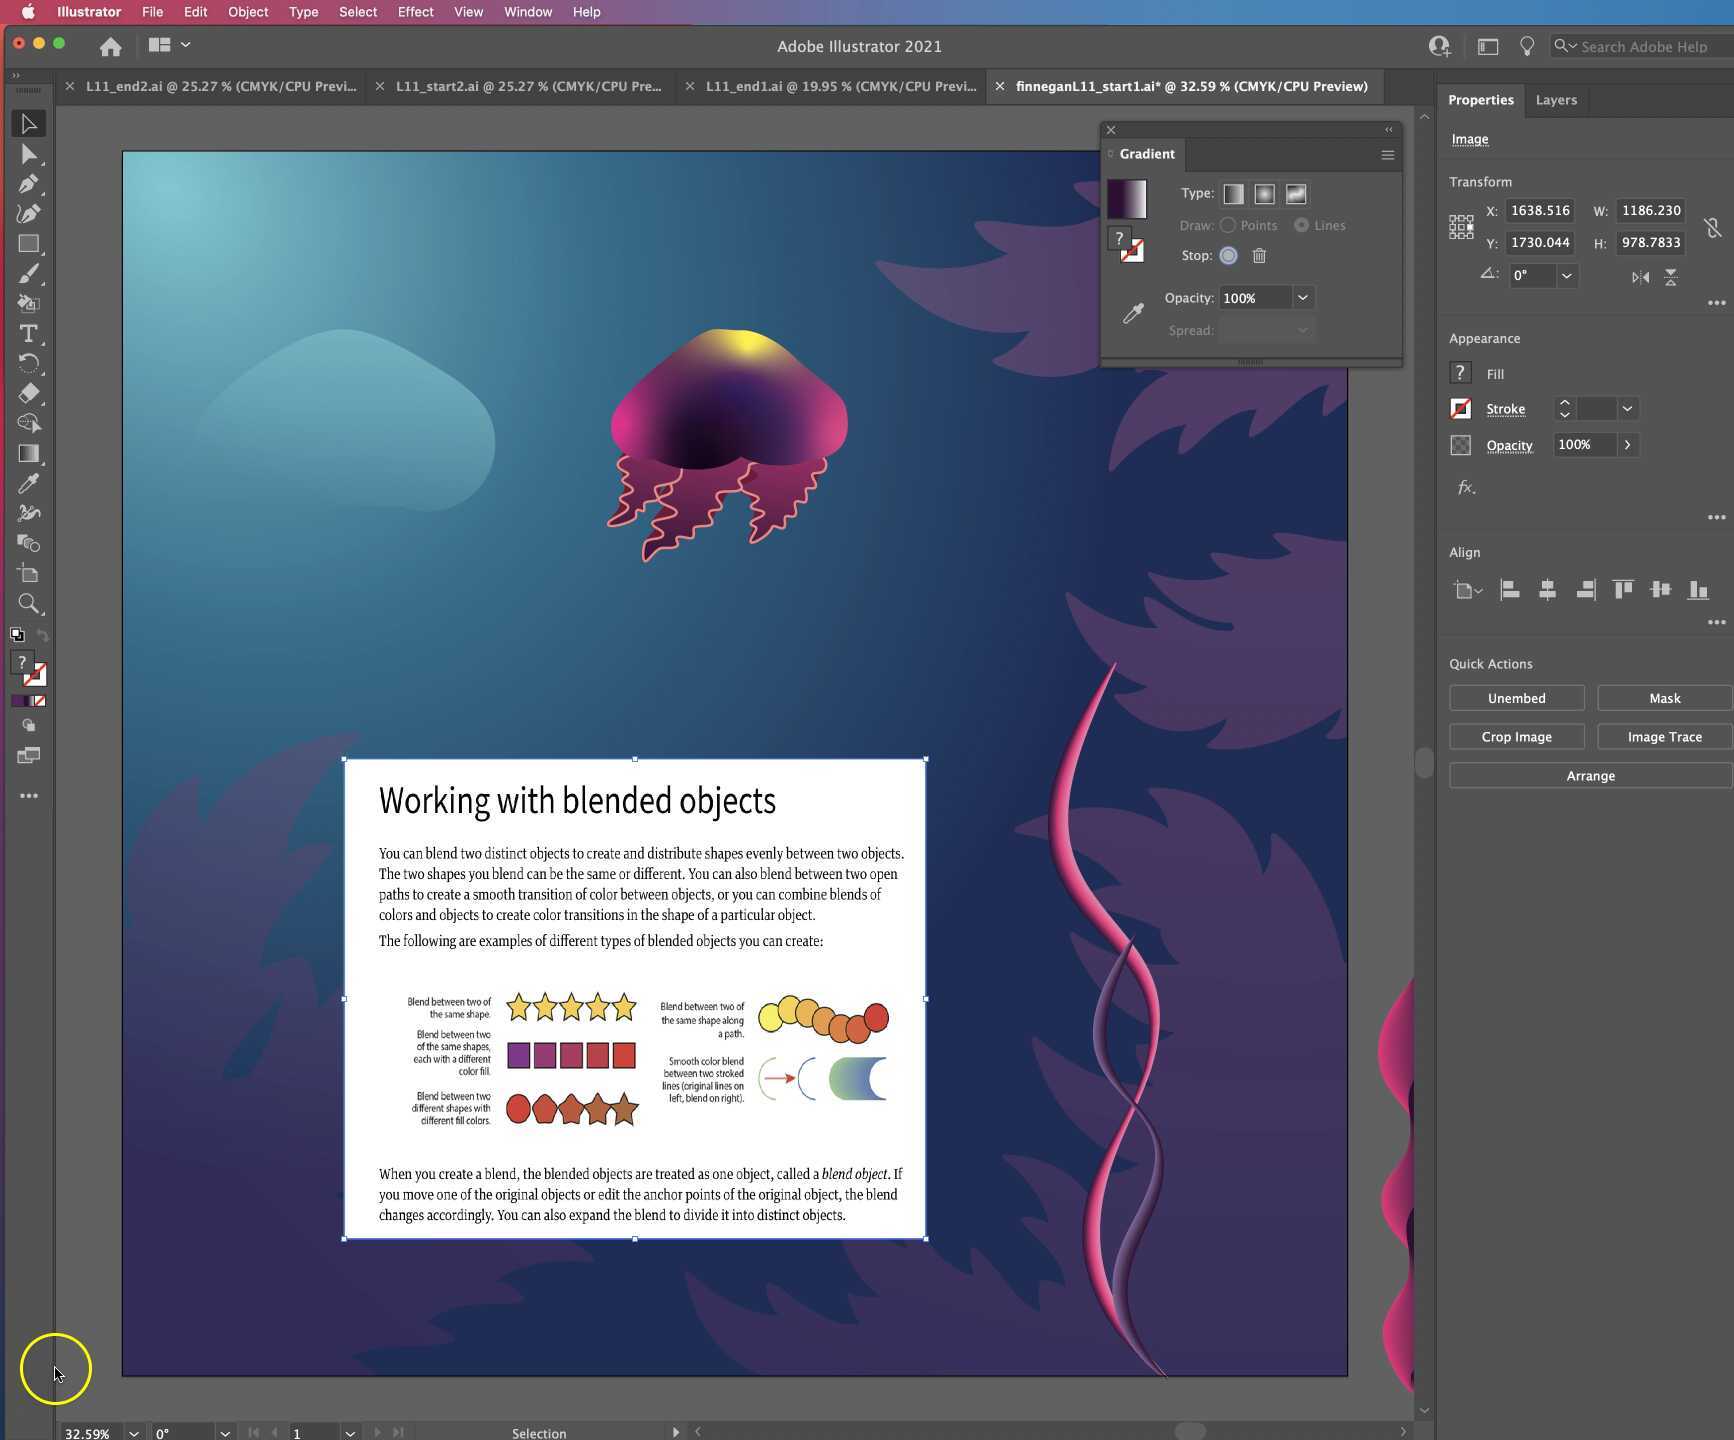Select the Type tool
This screenshot has width=1734, height=1440.
[29, 334]
